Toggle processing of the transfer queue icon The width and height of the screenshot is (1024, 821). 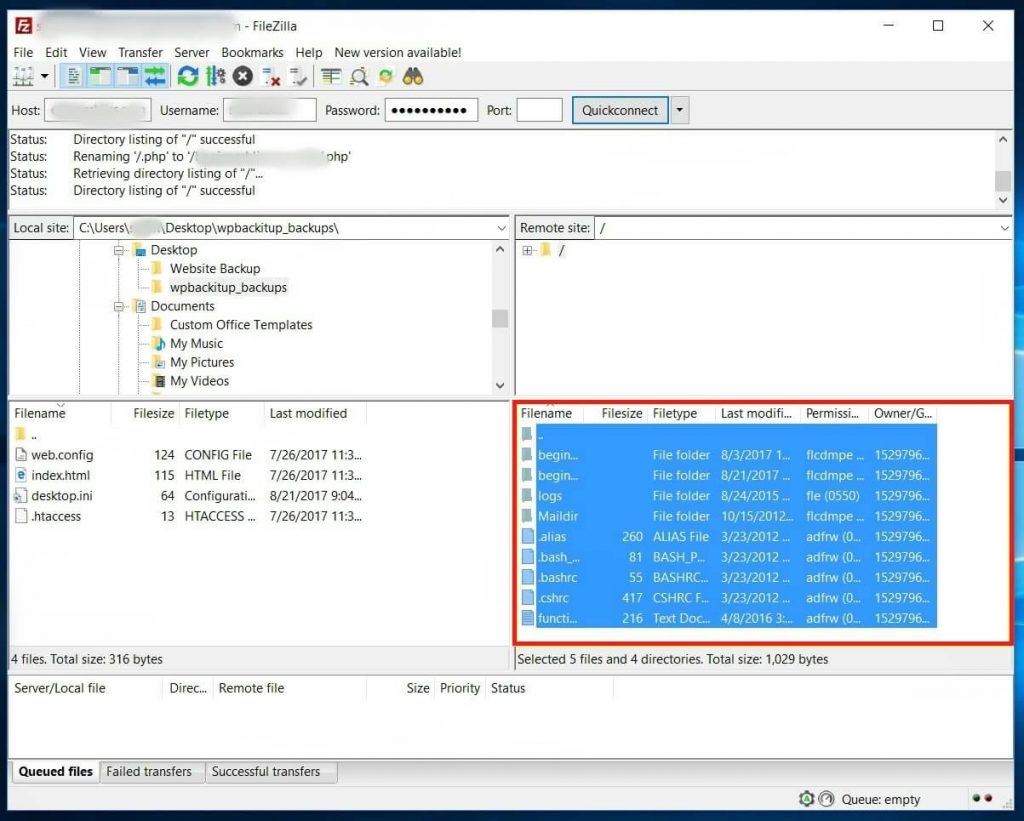(x=216, y=77)
